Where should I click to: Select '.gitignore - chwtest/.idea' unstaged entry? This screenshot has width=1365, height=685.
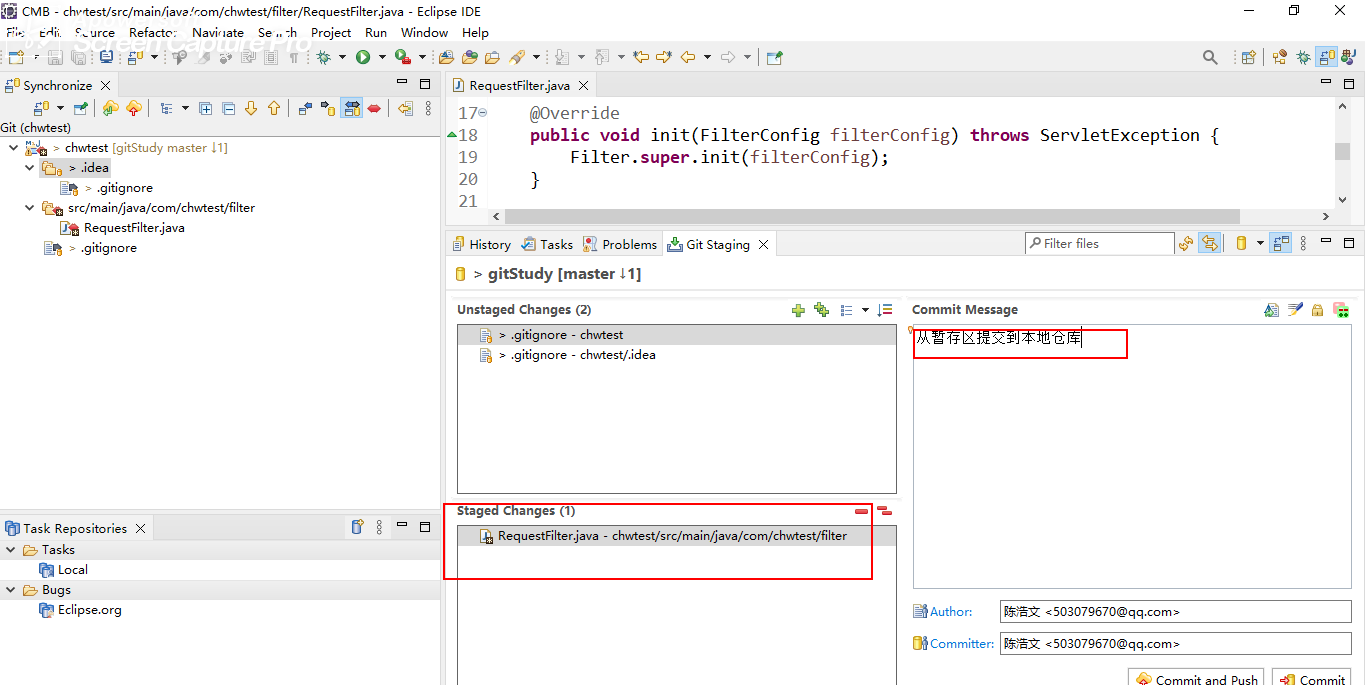point(677,355)
